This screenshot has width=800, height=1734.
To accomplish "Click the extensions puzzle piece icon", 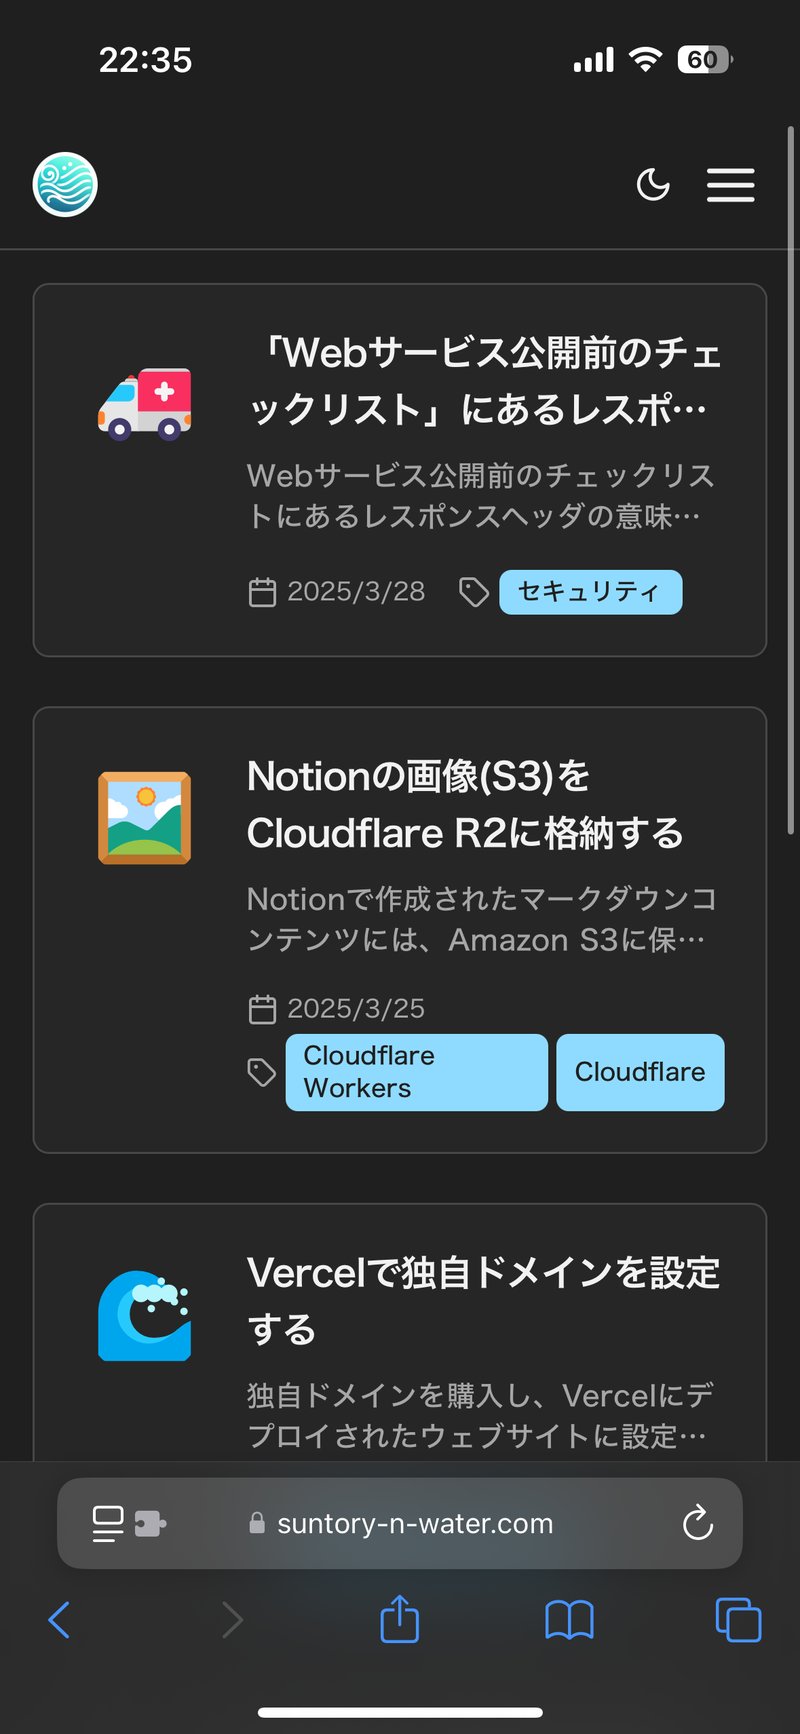I will click(150, 1523).
